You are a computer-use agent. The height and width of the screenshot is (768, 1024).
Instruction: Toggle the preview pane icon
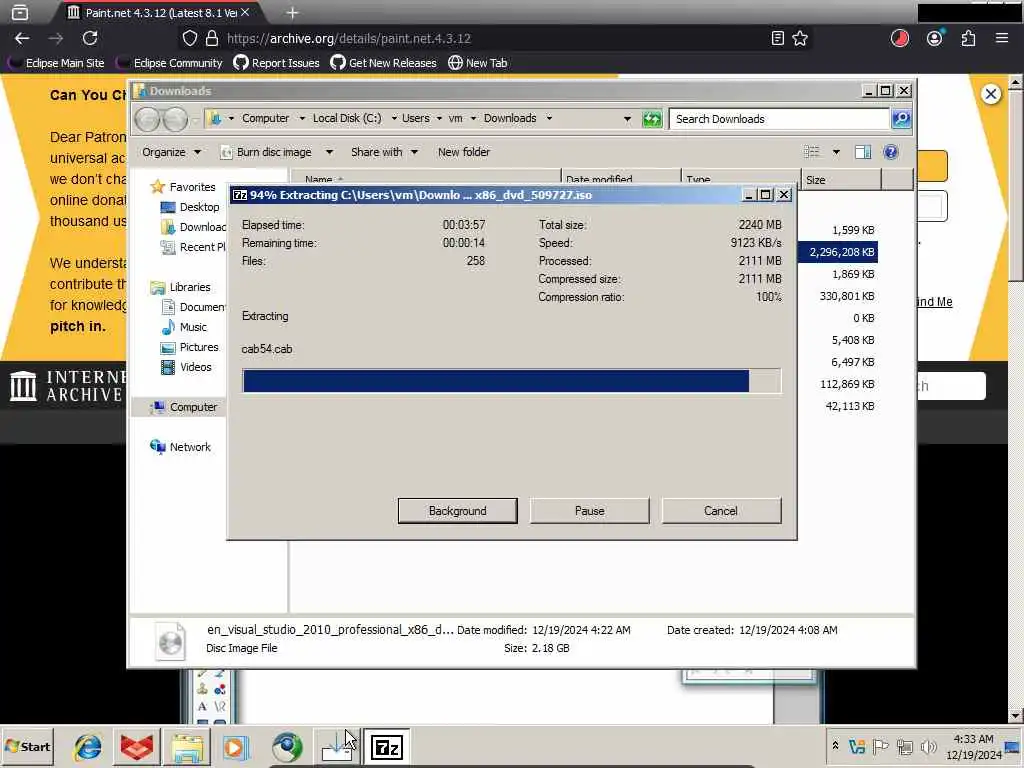pos(863,152)
